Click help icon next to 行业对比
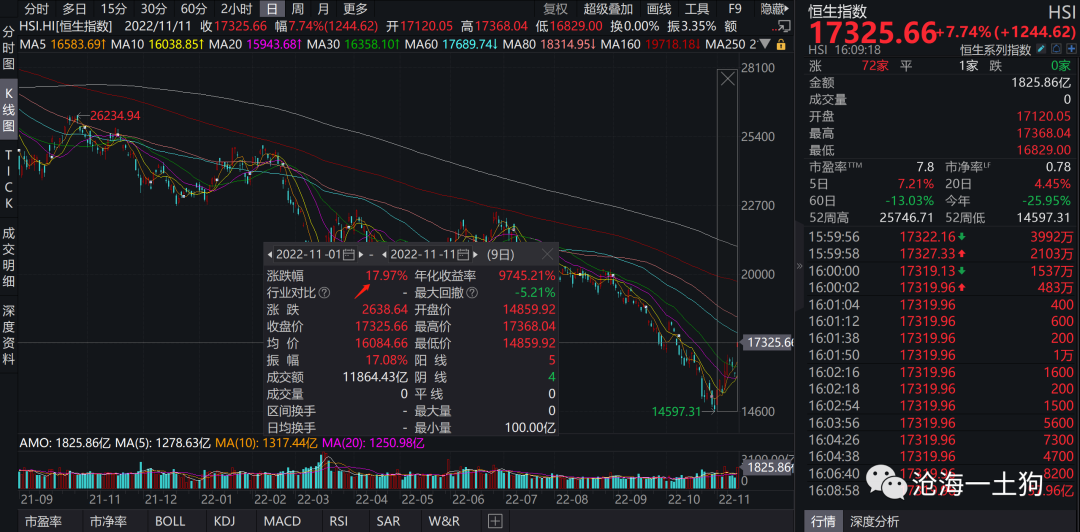This screenshot has height=532, width=1080. tap(324, 293)
